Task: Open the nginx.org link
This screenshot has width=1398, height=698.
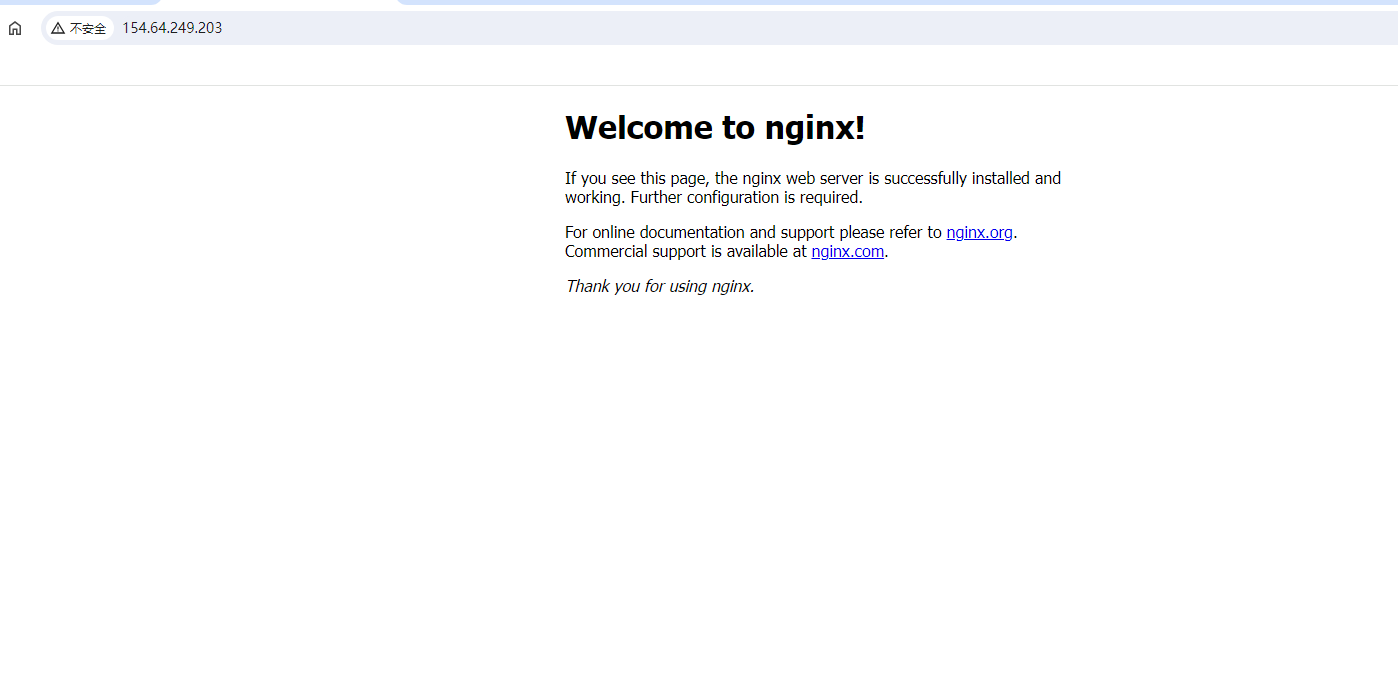Action: pos(979,232)
